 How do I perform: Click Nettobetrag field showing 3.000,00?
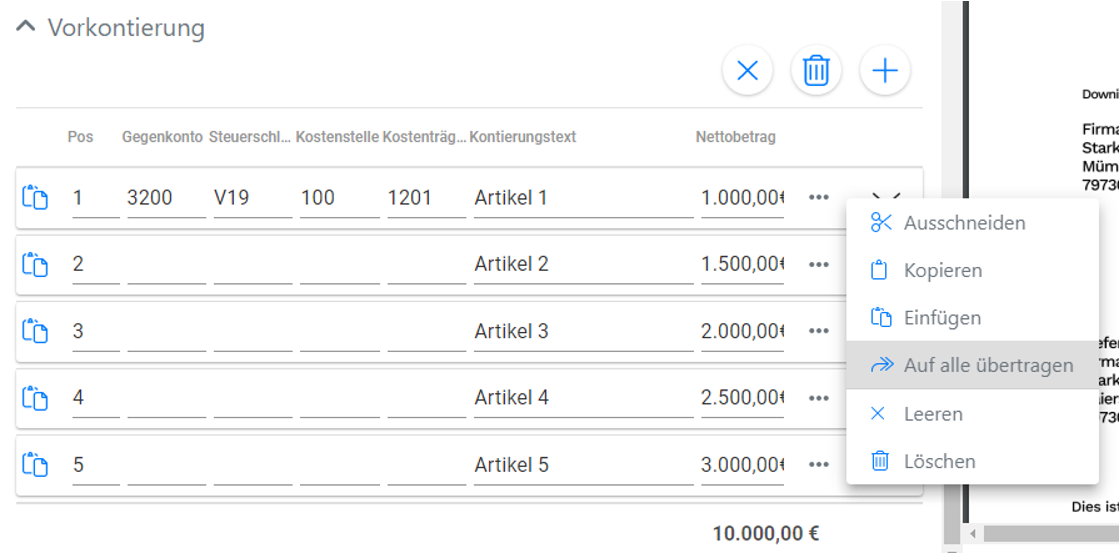pyautogui.click(x=741, y=465)
